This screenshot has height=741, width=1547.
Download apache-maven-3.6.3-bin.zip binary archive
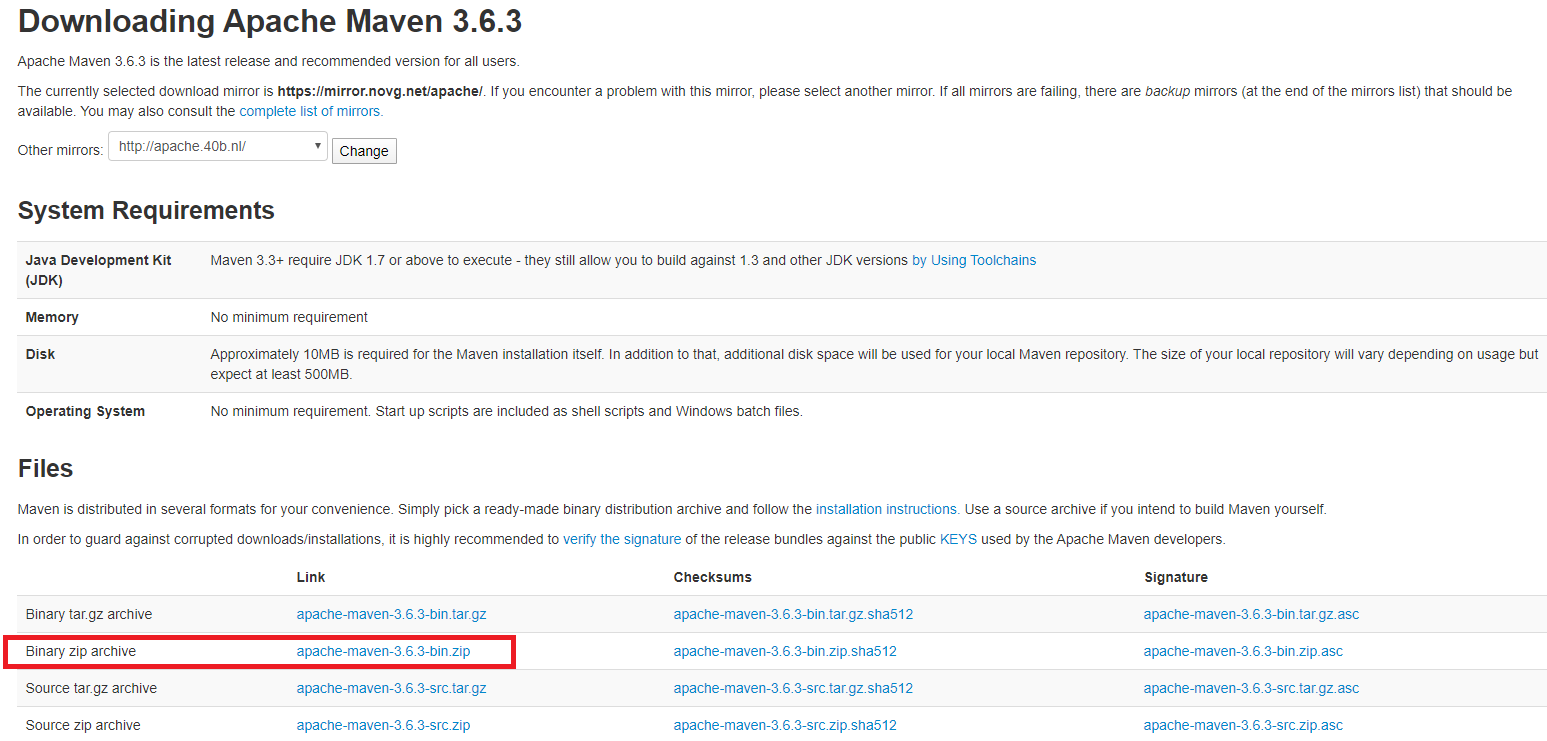383,651
